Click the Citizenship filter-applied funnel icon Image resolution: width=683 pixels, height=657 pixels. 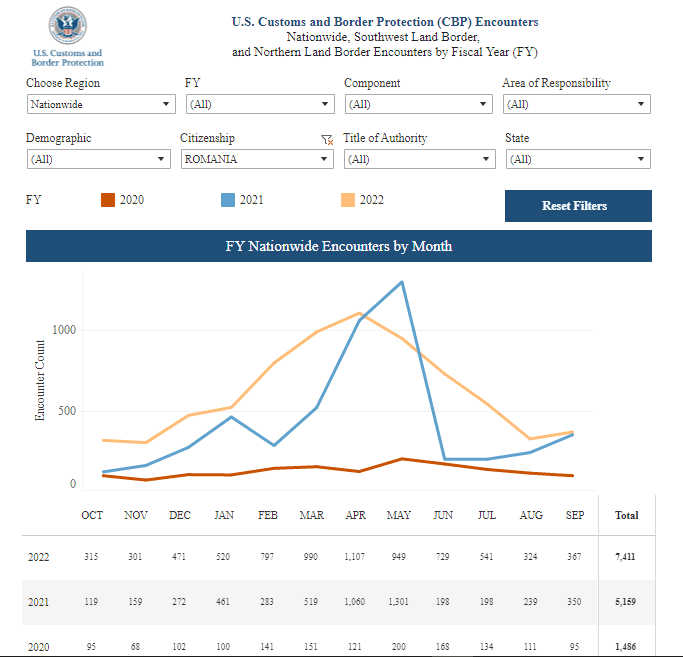pyautogui.click(x=327, y=140)
